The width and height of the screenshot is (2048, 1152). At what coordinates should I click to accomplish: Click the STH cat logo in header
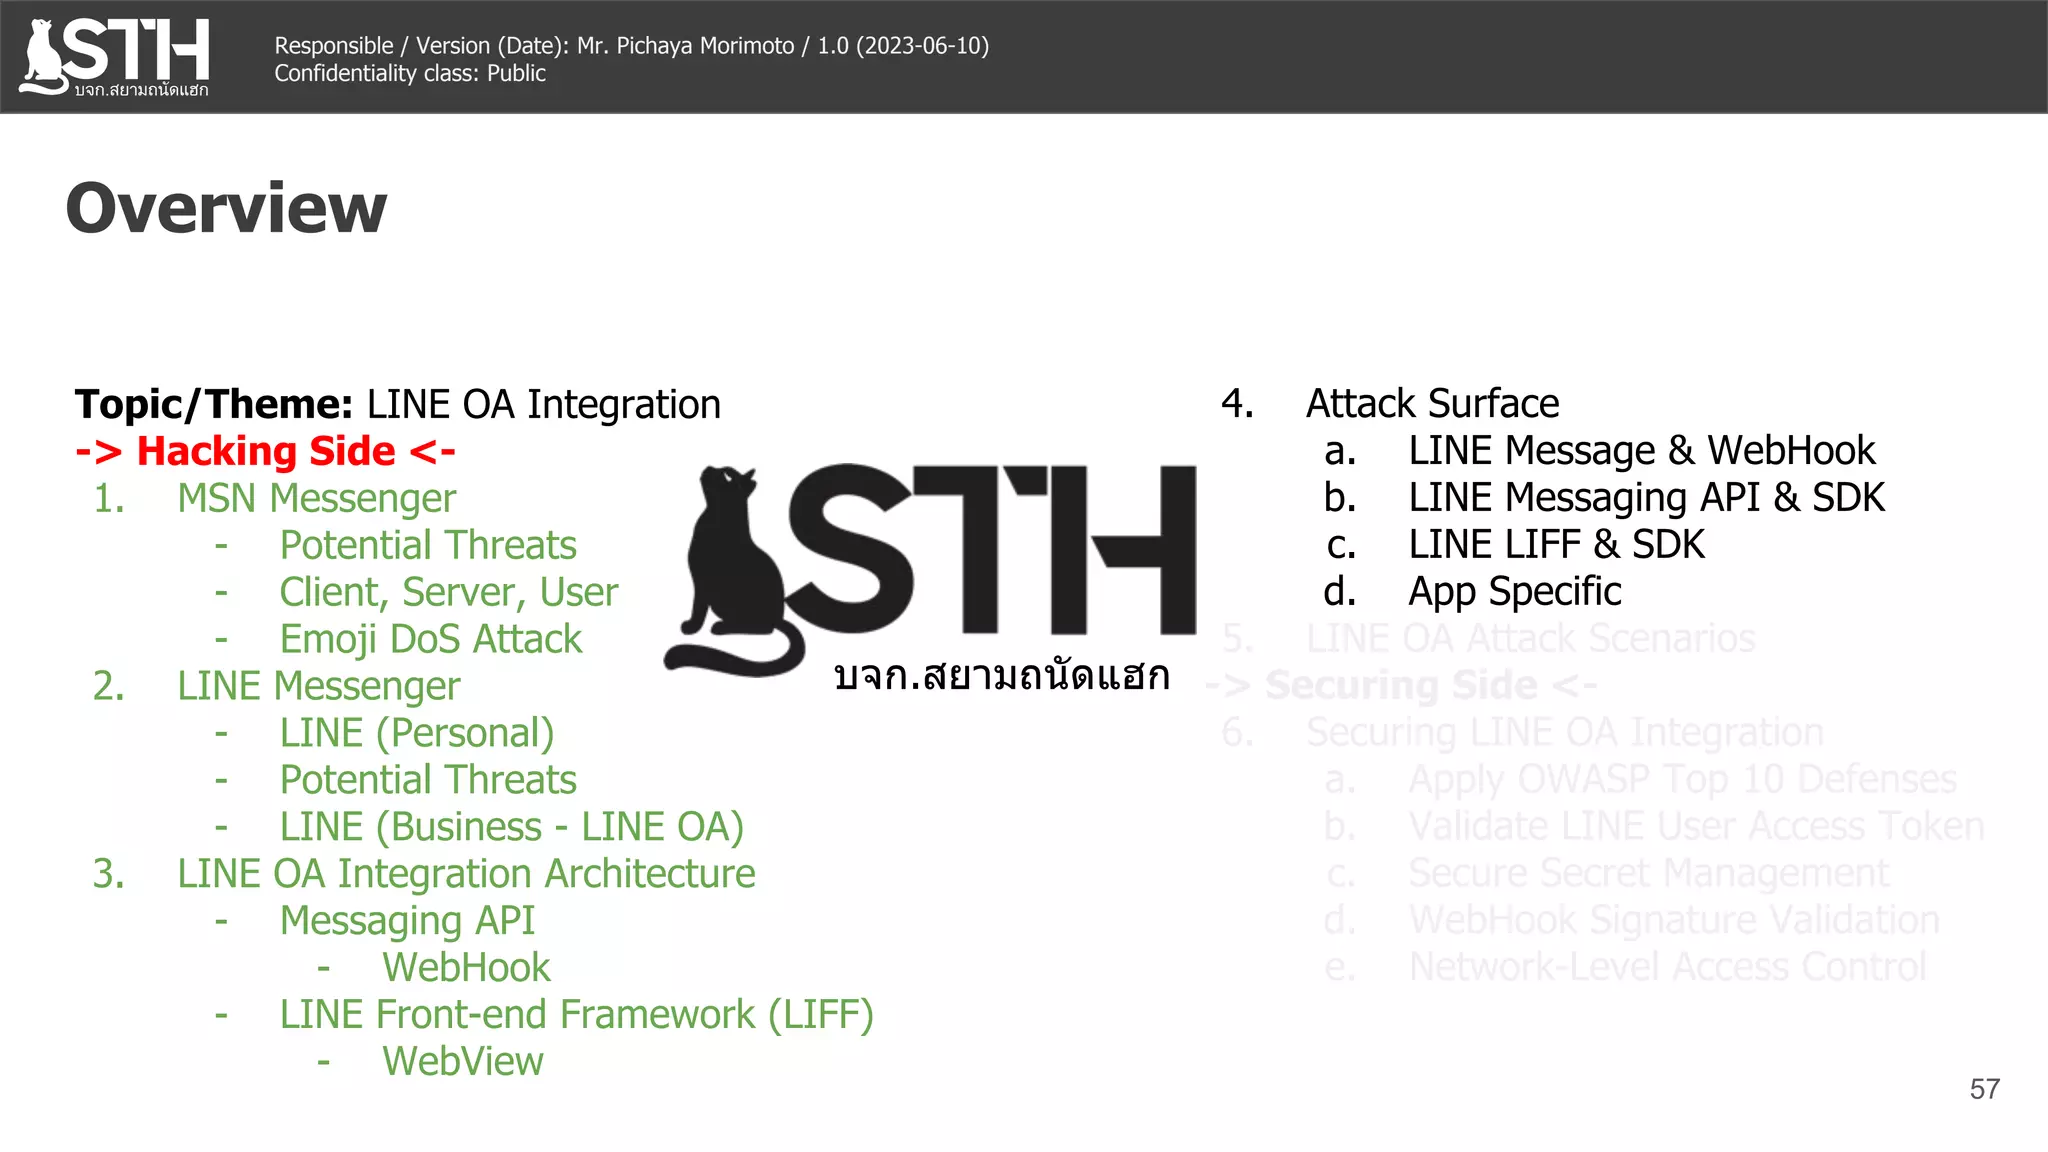[x=115, y=57]
